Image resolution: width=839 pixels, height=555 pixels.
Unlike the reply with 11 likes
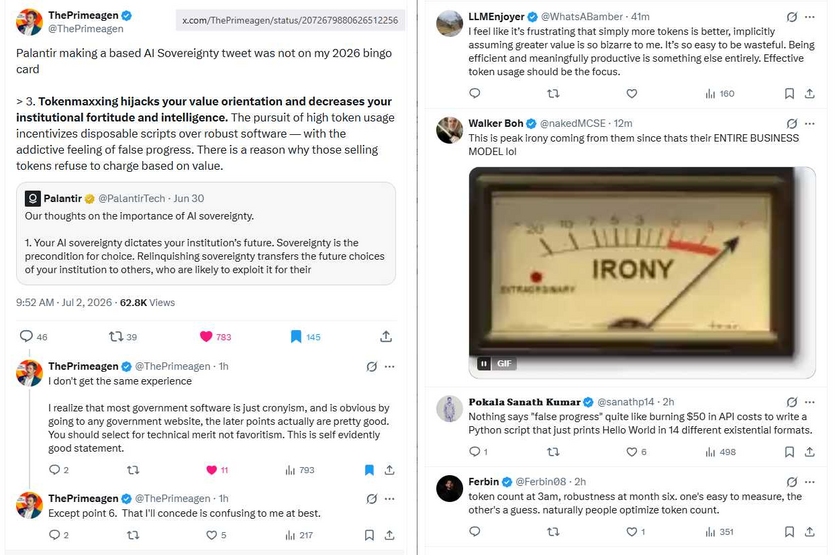pos(211,470)
